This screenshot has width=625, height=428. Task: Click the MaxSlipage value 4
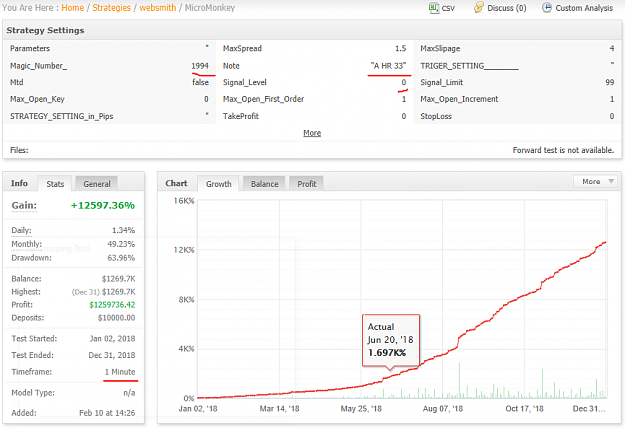[x=612, y=49]
